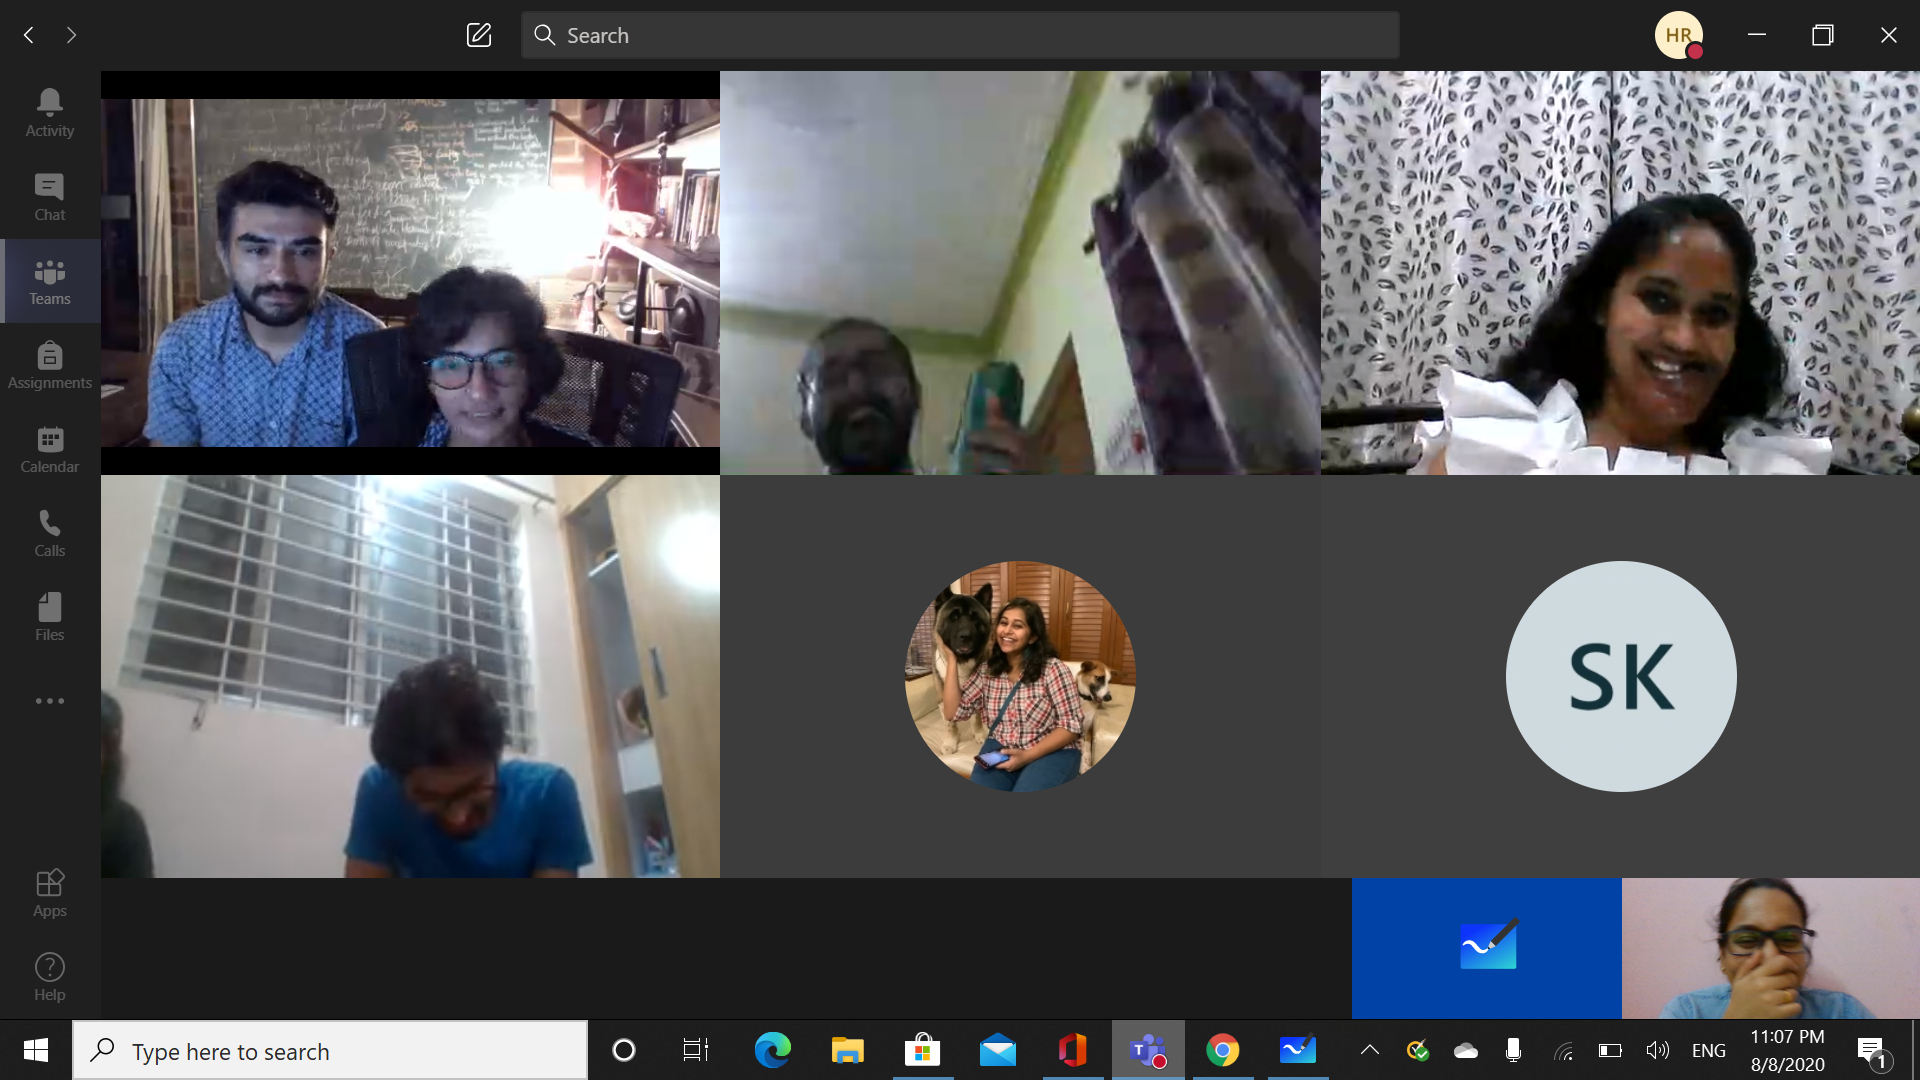Go forward using the forward arrow

click(x=71, y=35)
